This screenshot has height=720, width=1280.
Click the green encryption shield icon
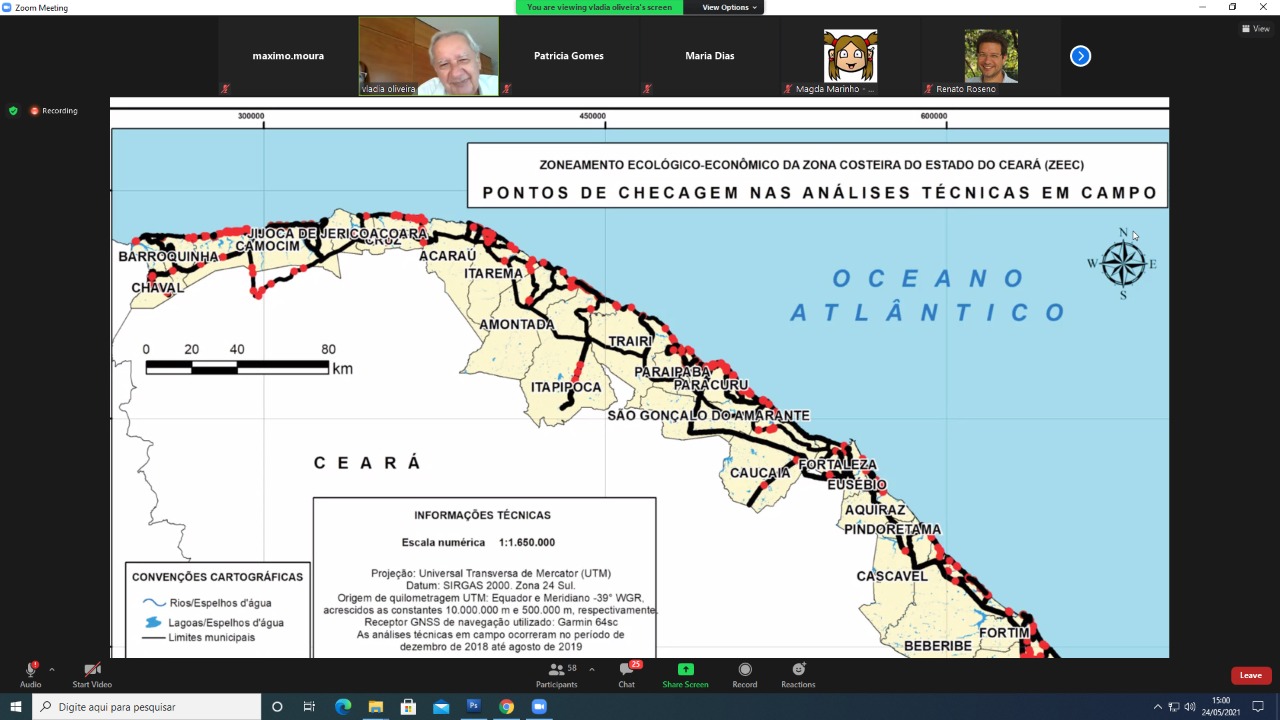[x=13, y=111]
